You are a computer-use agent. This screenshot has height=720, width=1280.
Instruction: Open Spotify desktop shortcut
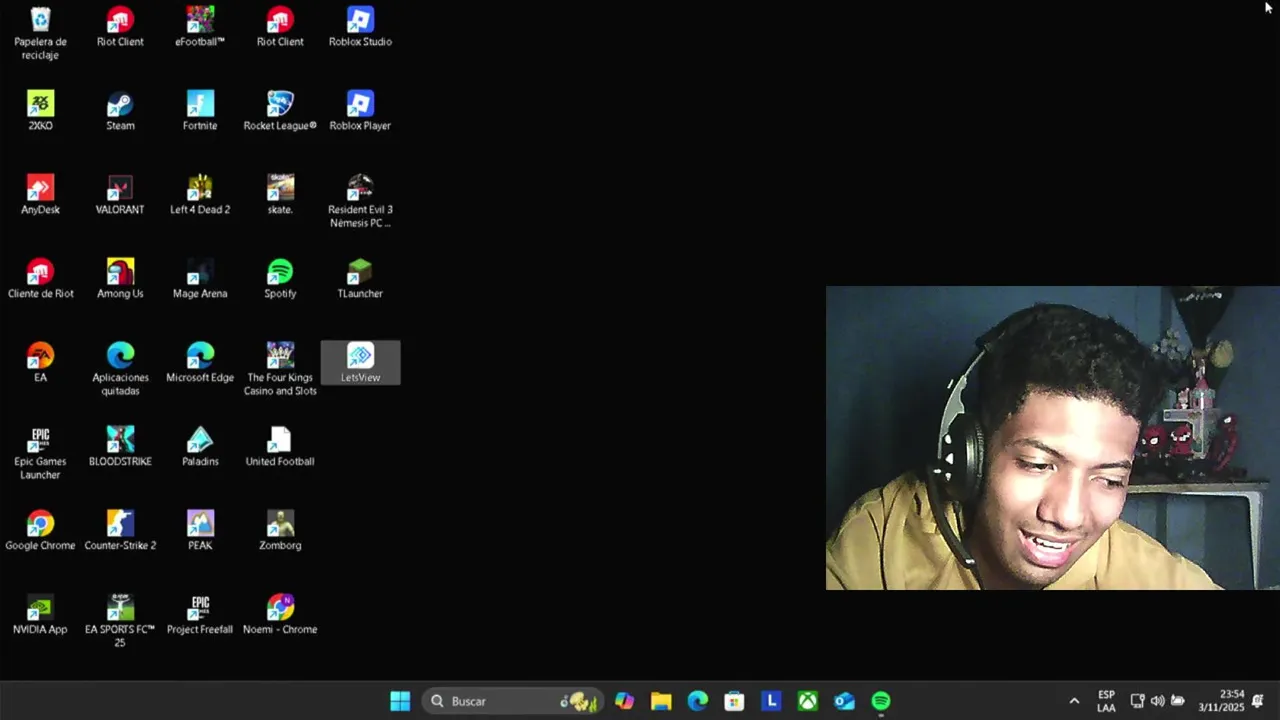tap(280, 279)
